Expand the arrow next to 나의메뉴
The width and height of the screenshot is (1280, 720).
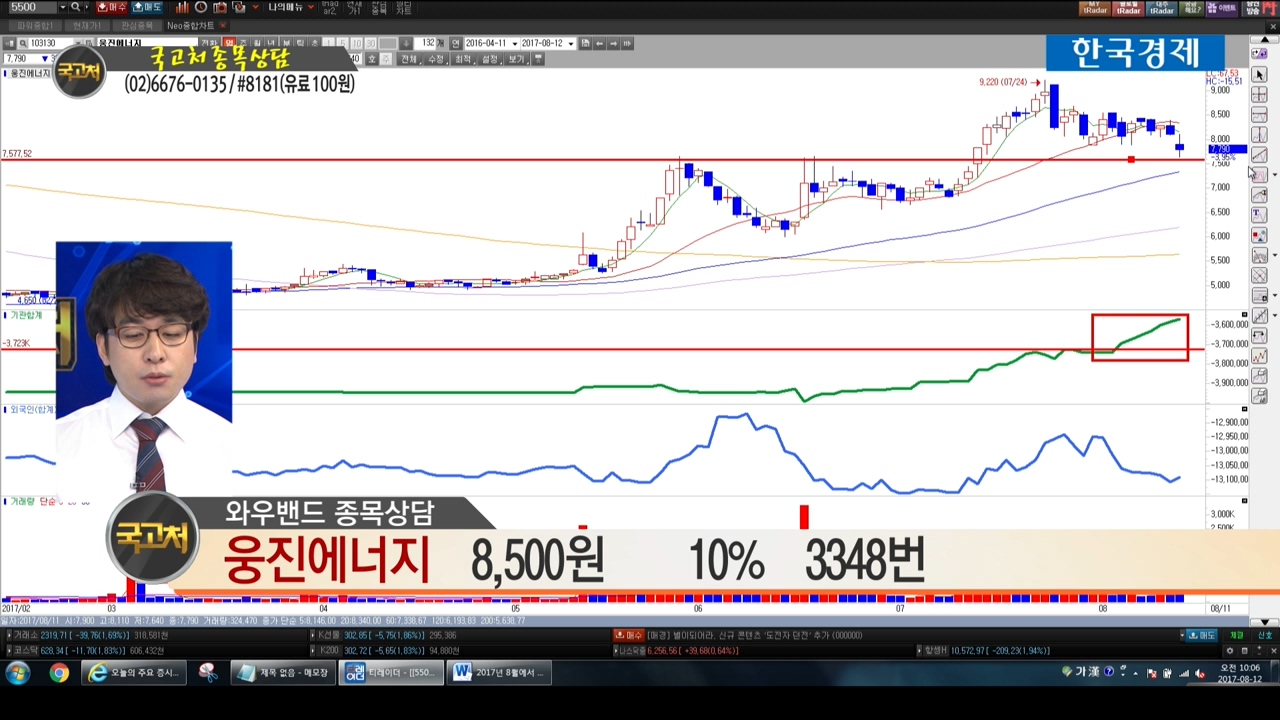[310, 7]
